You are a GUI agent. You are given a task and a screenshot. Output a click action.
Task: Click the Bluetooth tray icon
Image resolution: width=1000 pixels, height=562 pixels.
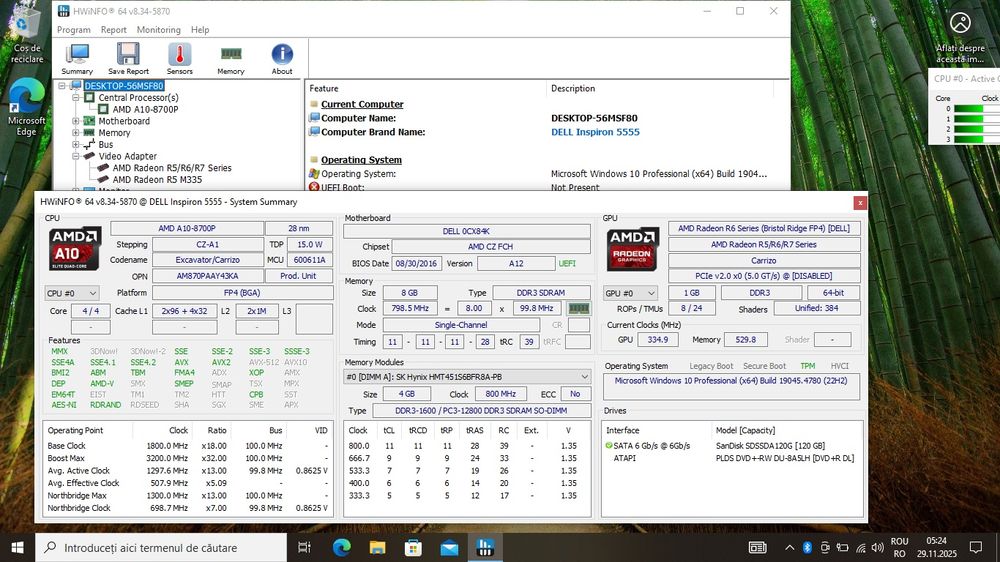[807, 547]
